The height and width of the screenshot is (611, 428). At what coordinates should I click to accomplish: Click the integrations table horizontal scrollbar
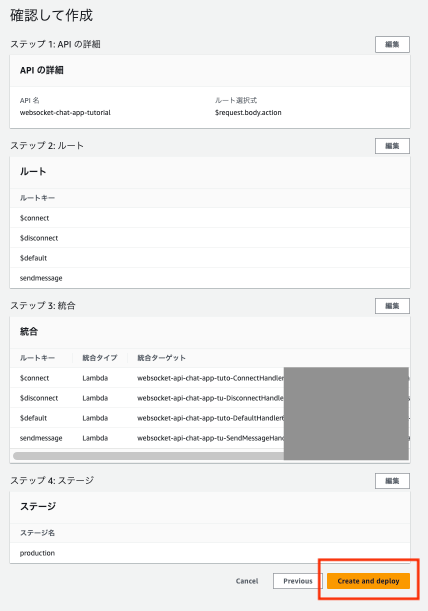pyautogui.click(x=149, y=456)
